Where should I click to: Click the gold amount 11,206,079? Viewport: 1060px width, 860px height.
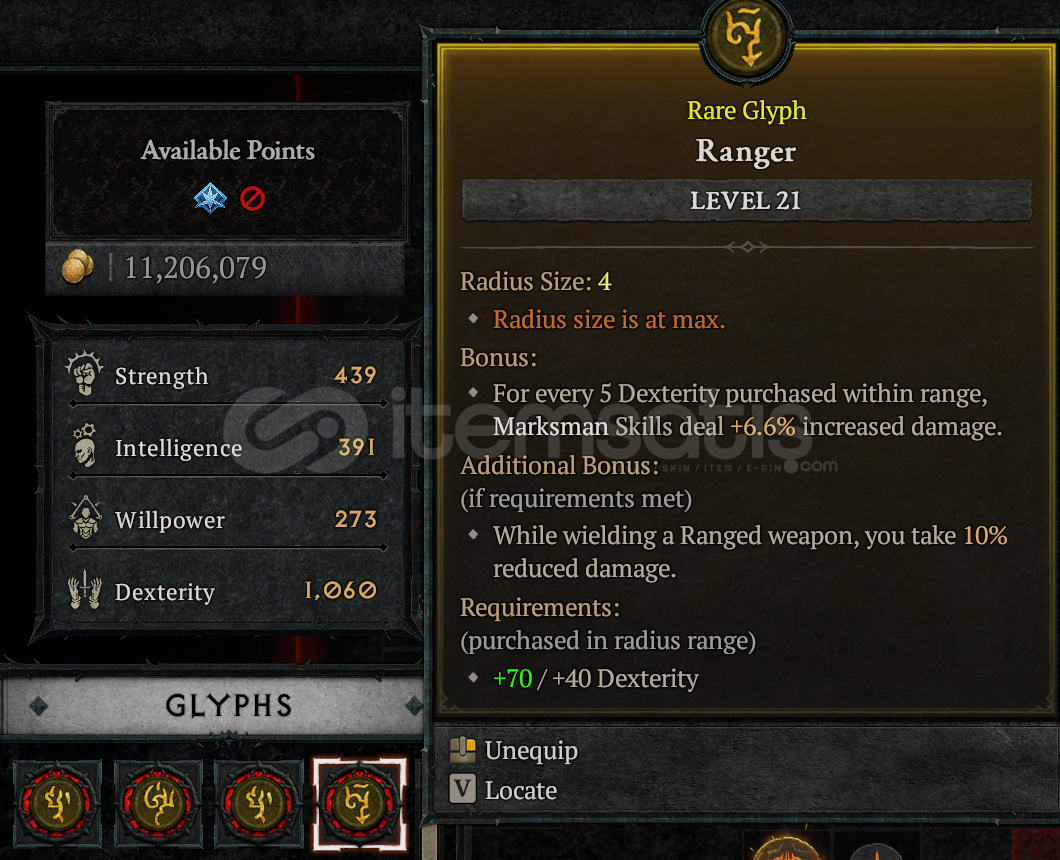tap(196, 268)
